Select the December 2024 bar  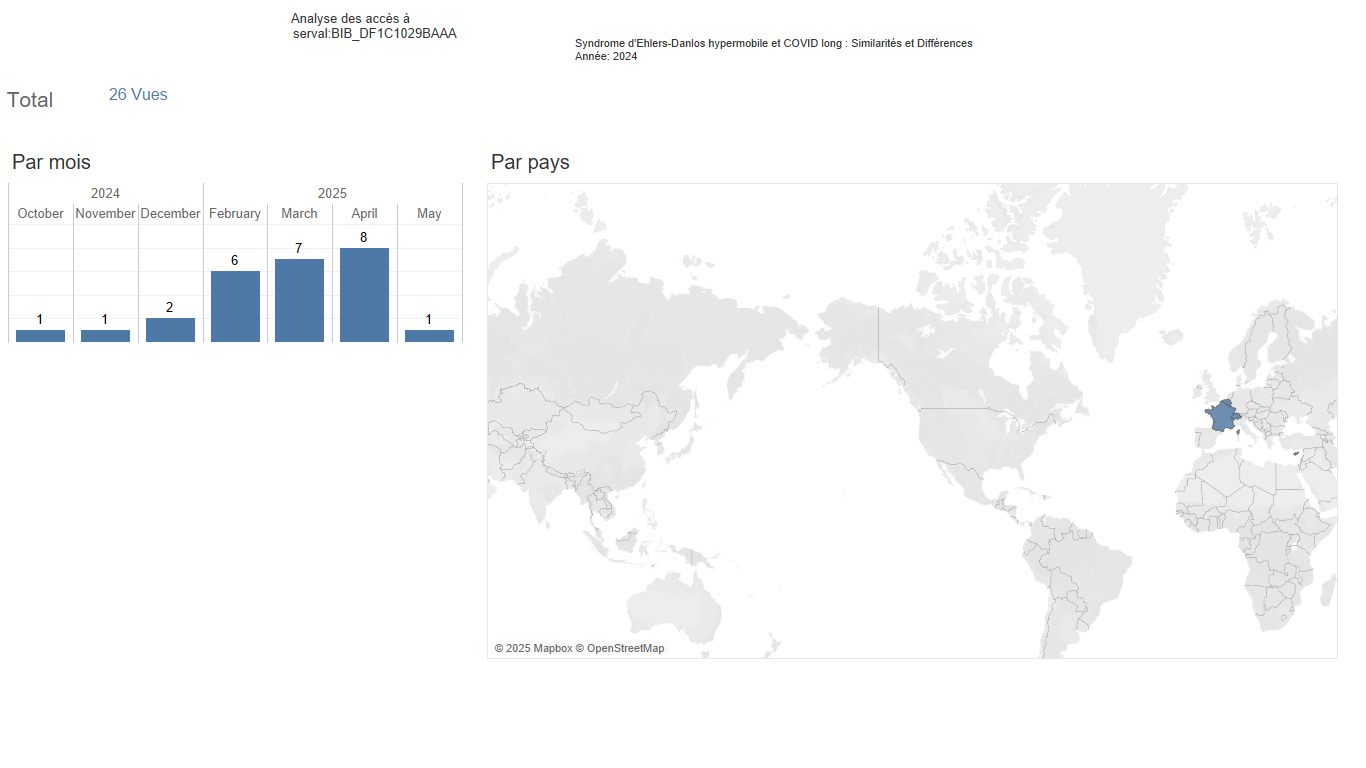[x=170, y=330]
